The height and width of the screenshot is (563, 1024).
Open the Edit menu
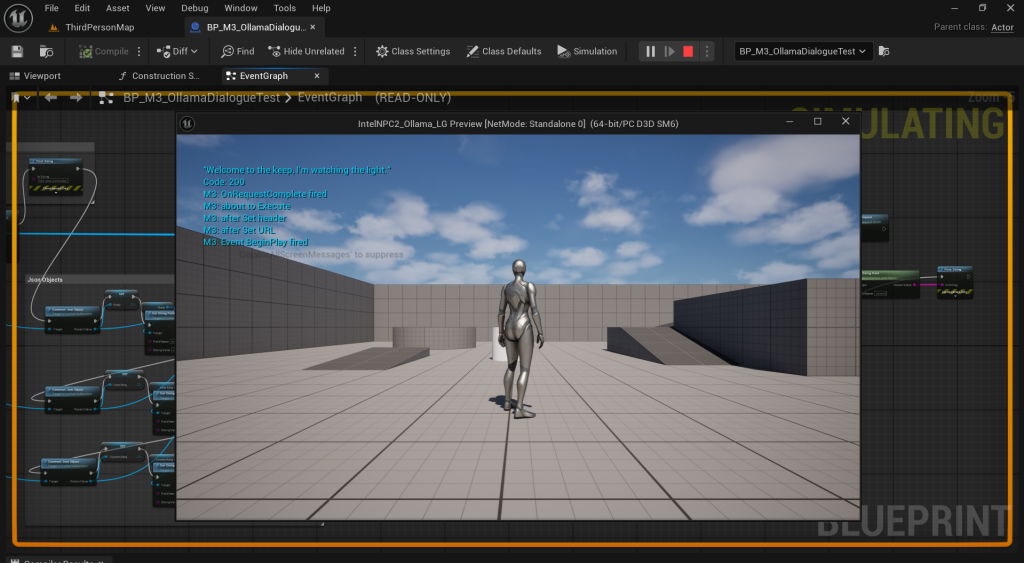pos(82,8)
